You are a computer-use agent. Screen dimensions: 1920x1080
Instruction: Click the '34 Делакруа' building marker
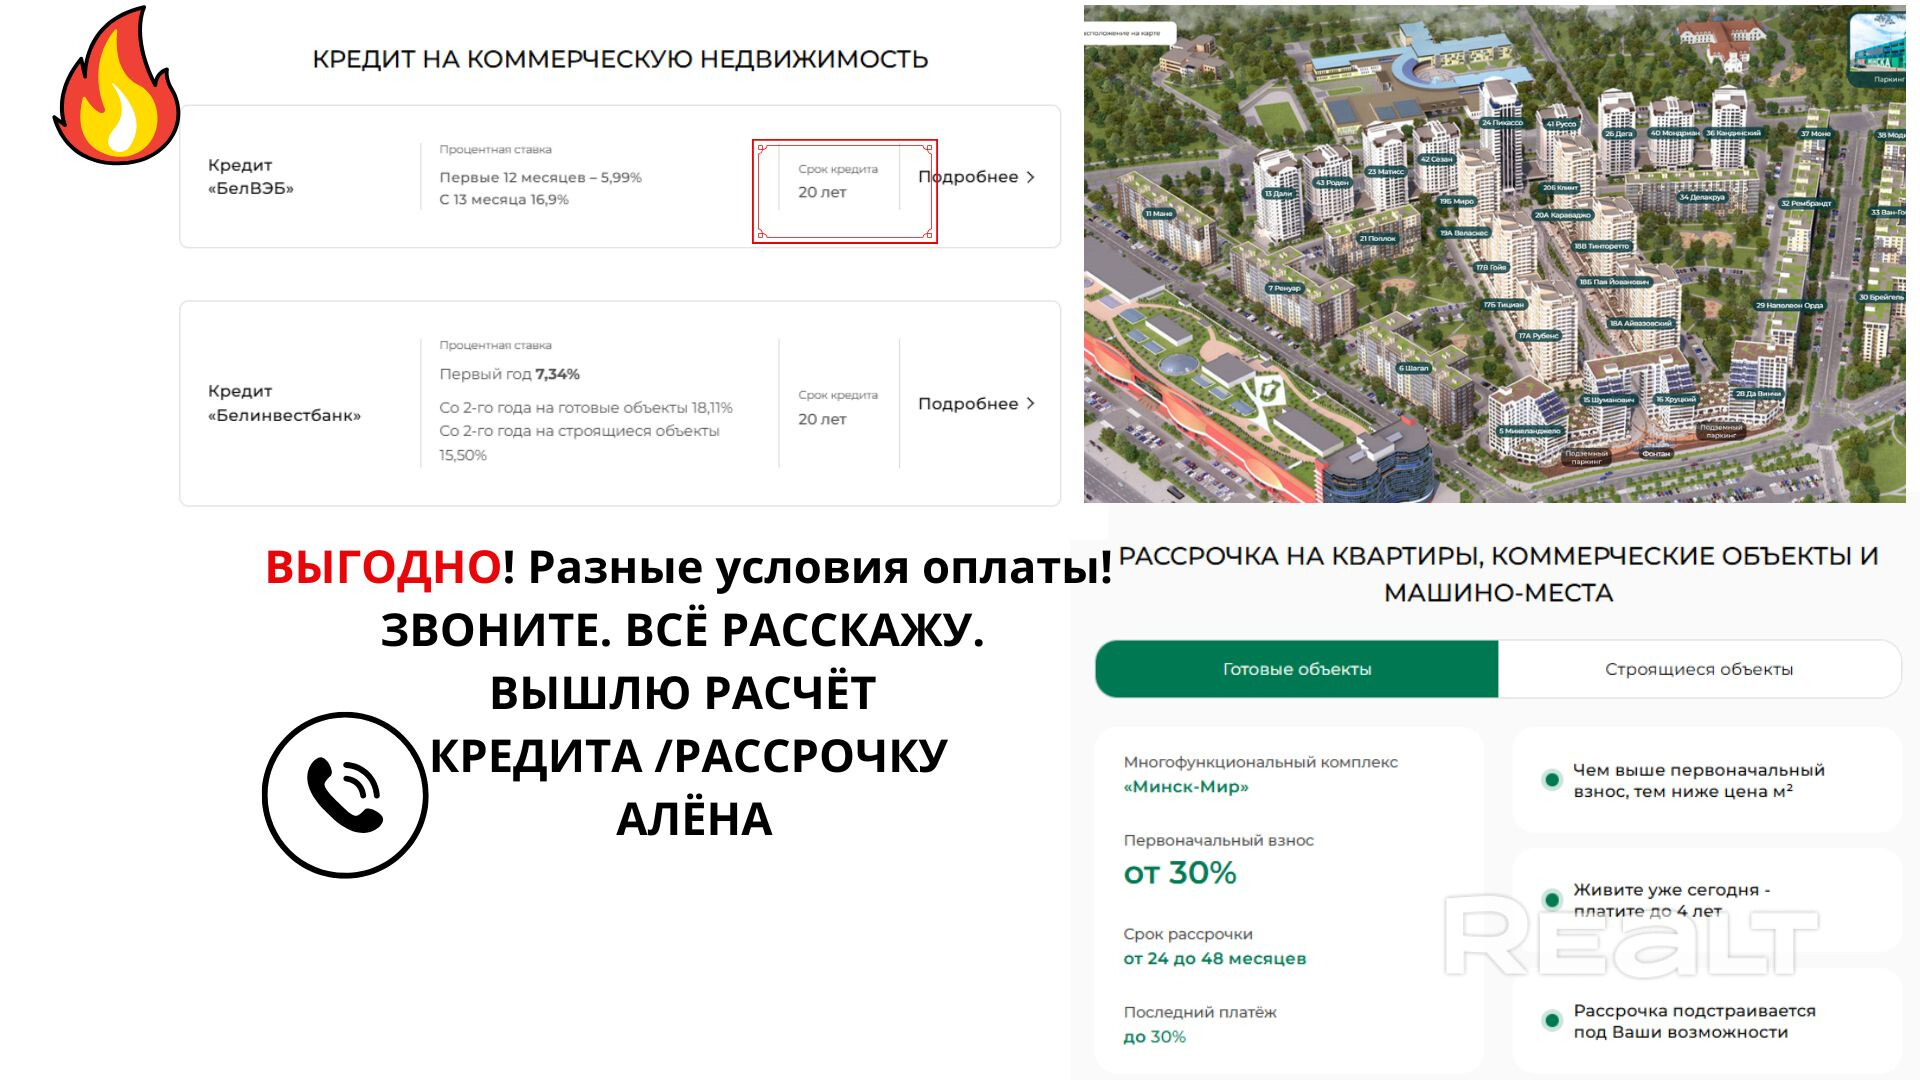pos(1702,198)
